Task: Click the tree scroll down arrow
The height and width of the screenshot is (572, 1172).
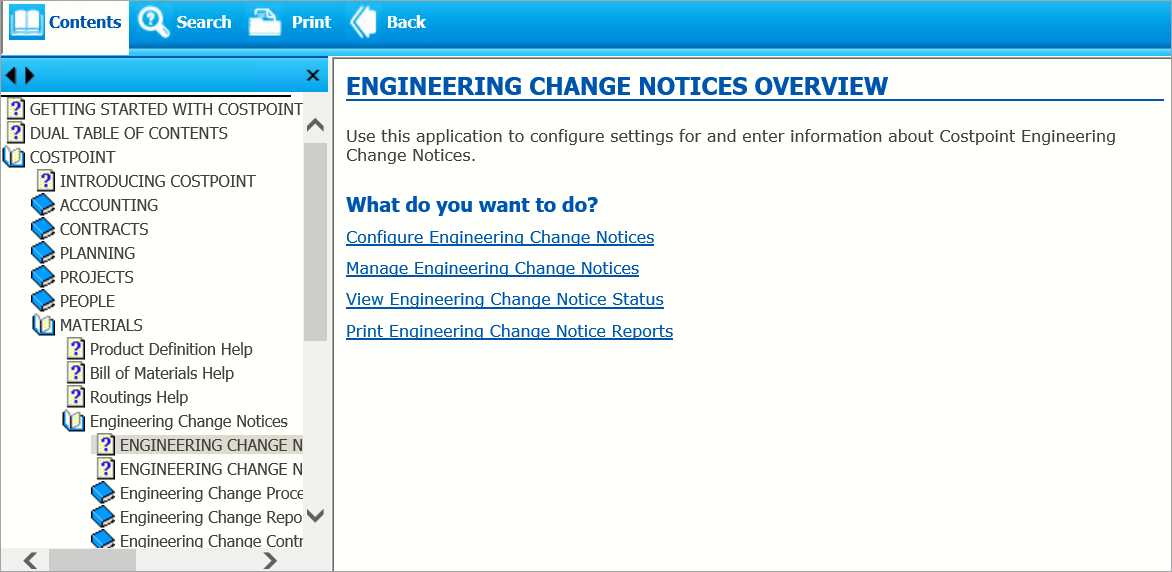Action: [x=315, y=516]
